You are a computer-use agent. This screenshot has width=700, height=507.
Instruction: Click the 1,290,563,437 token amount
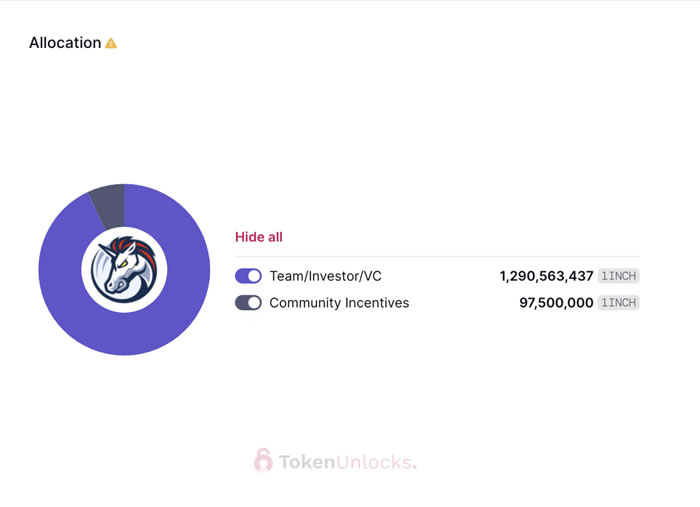(546, 276)
